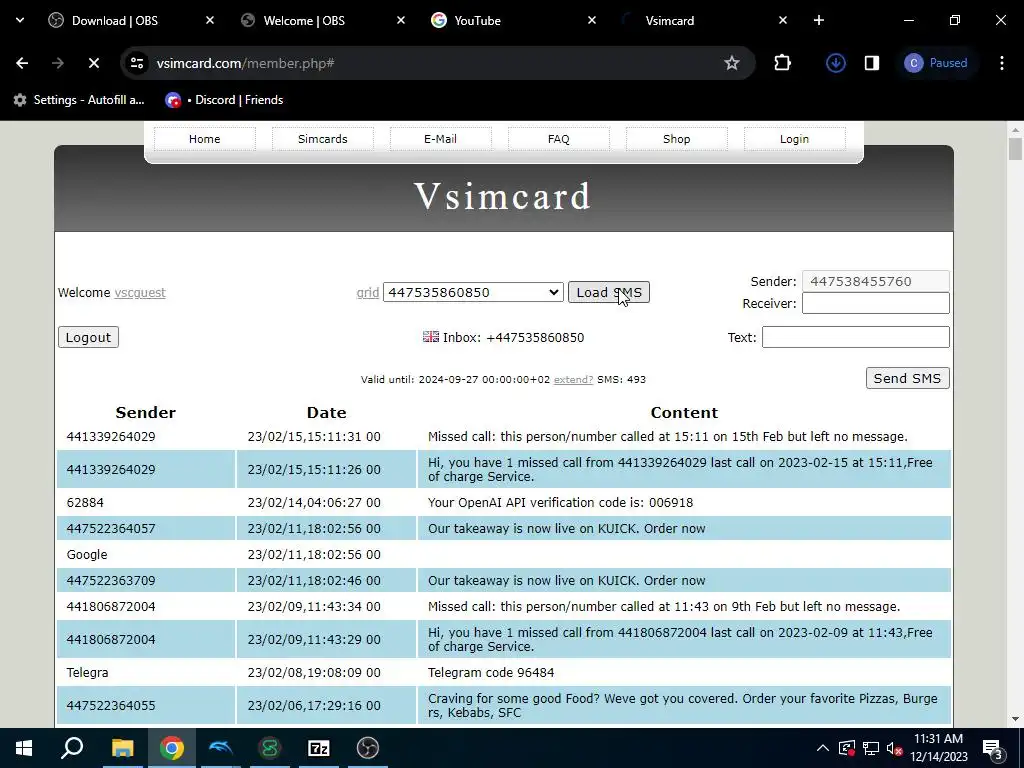Focus the Sender input field
Screen dimensions: 1024x768
coord(875,281)
